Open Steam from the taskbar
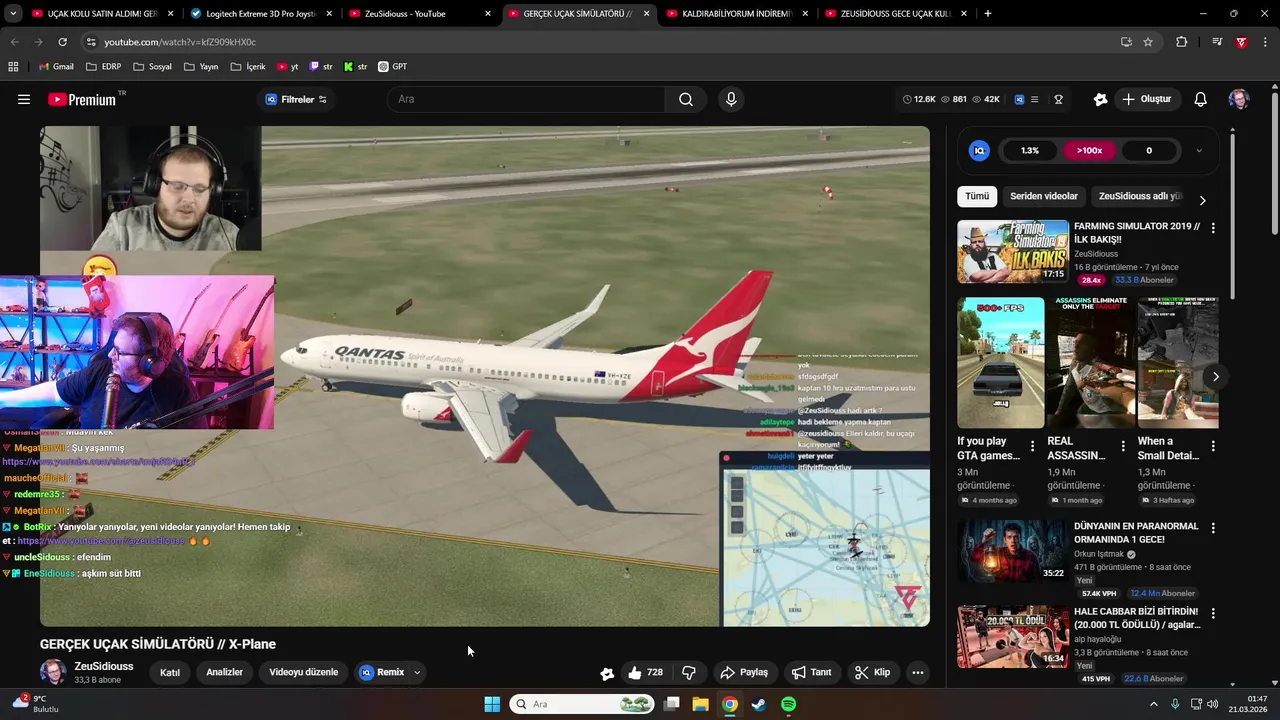This screenshot has height=720, width=1280. click(759, 704)
